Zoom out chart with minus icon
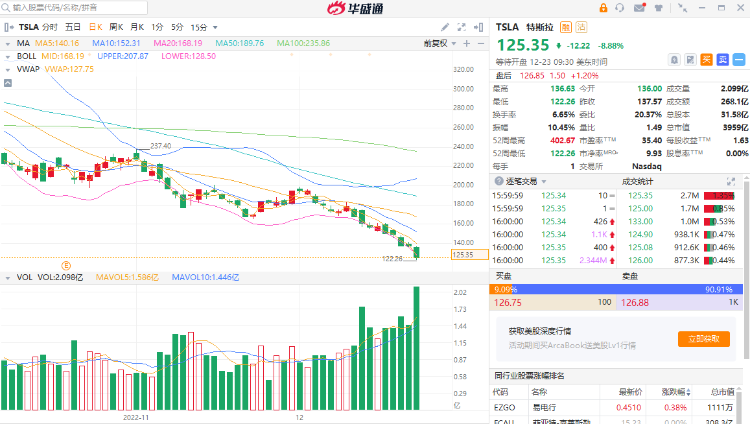The image size is (750, 424). (481, 44)
